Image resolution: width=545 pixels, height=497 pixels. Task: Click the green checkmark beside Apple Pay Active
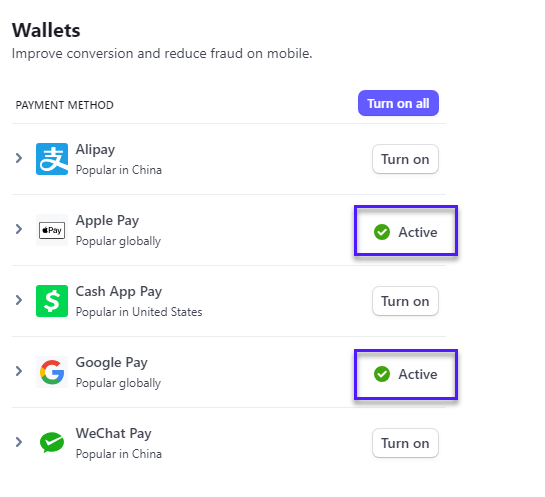382,232
